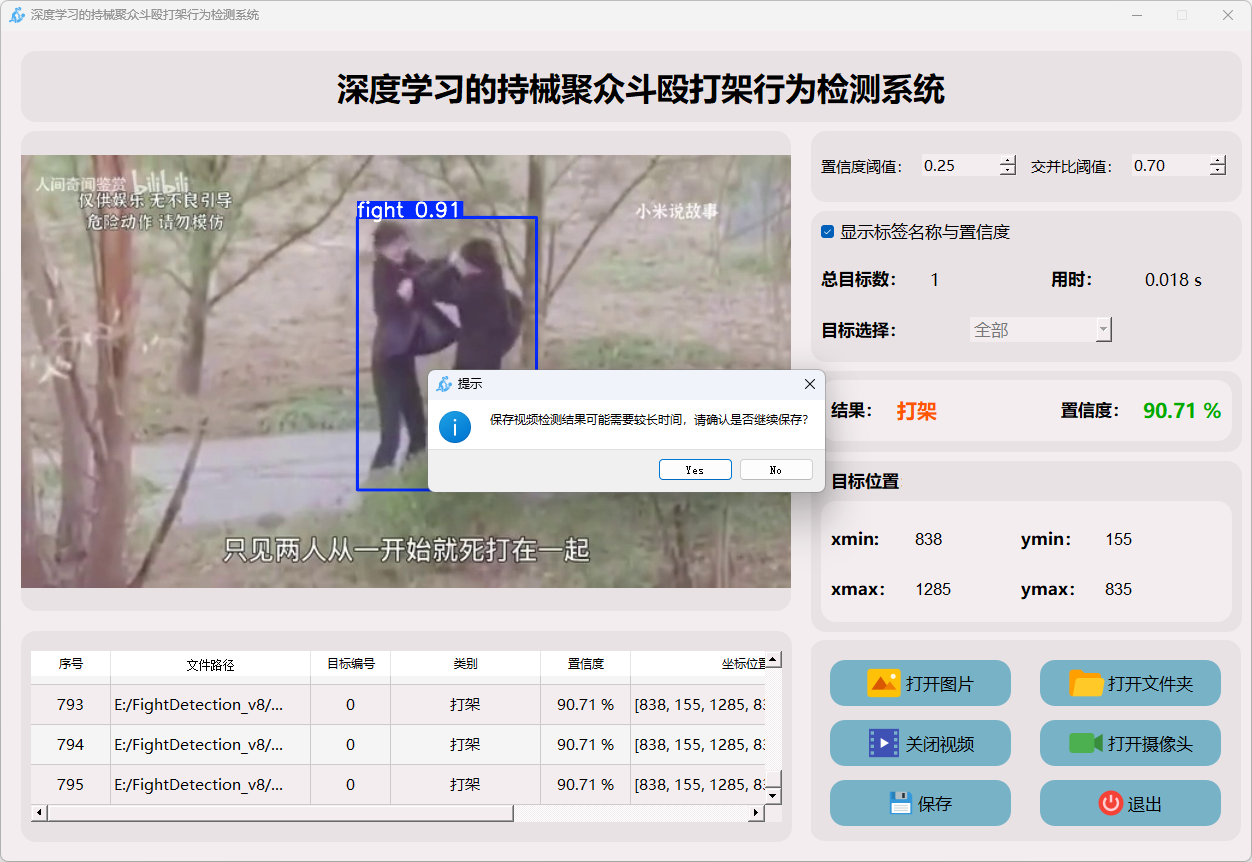This screenshot has width=1252, height=862.
Task: Click the 置信度阈值 input field
Action: pos(959,166)
